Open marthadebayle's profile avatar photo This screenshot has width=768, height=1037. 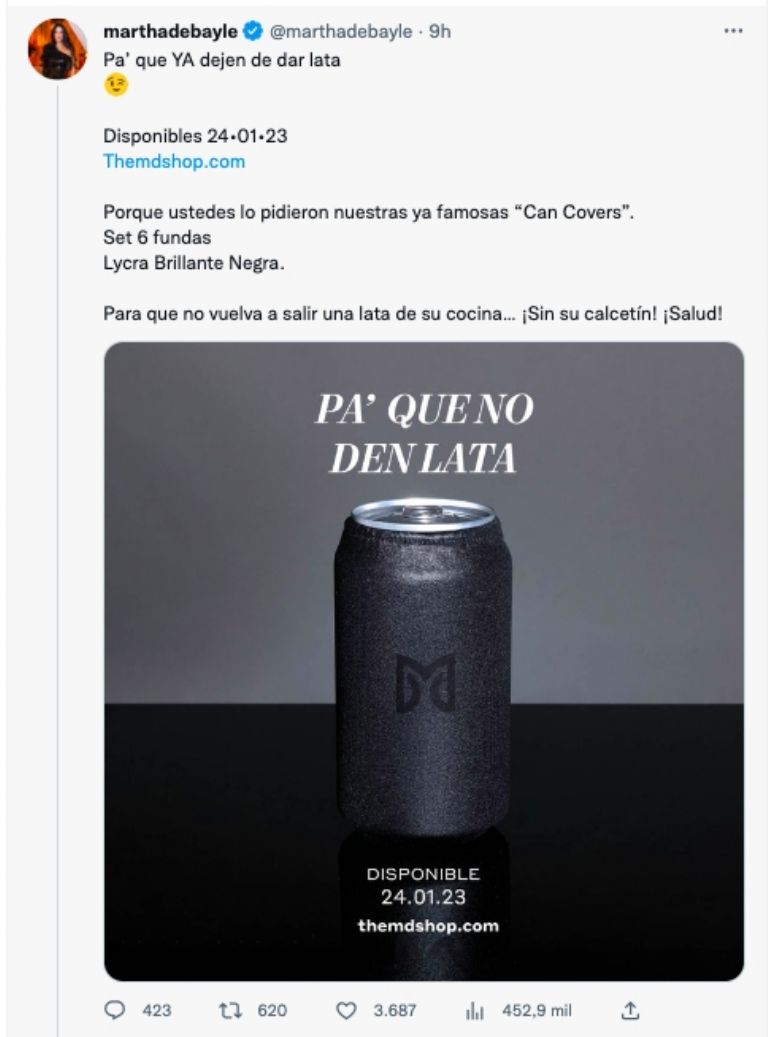point(57,48)
